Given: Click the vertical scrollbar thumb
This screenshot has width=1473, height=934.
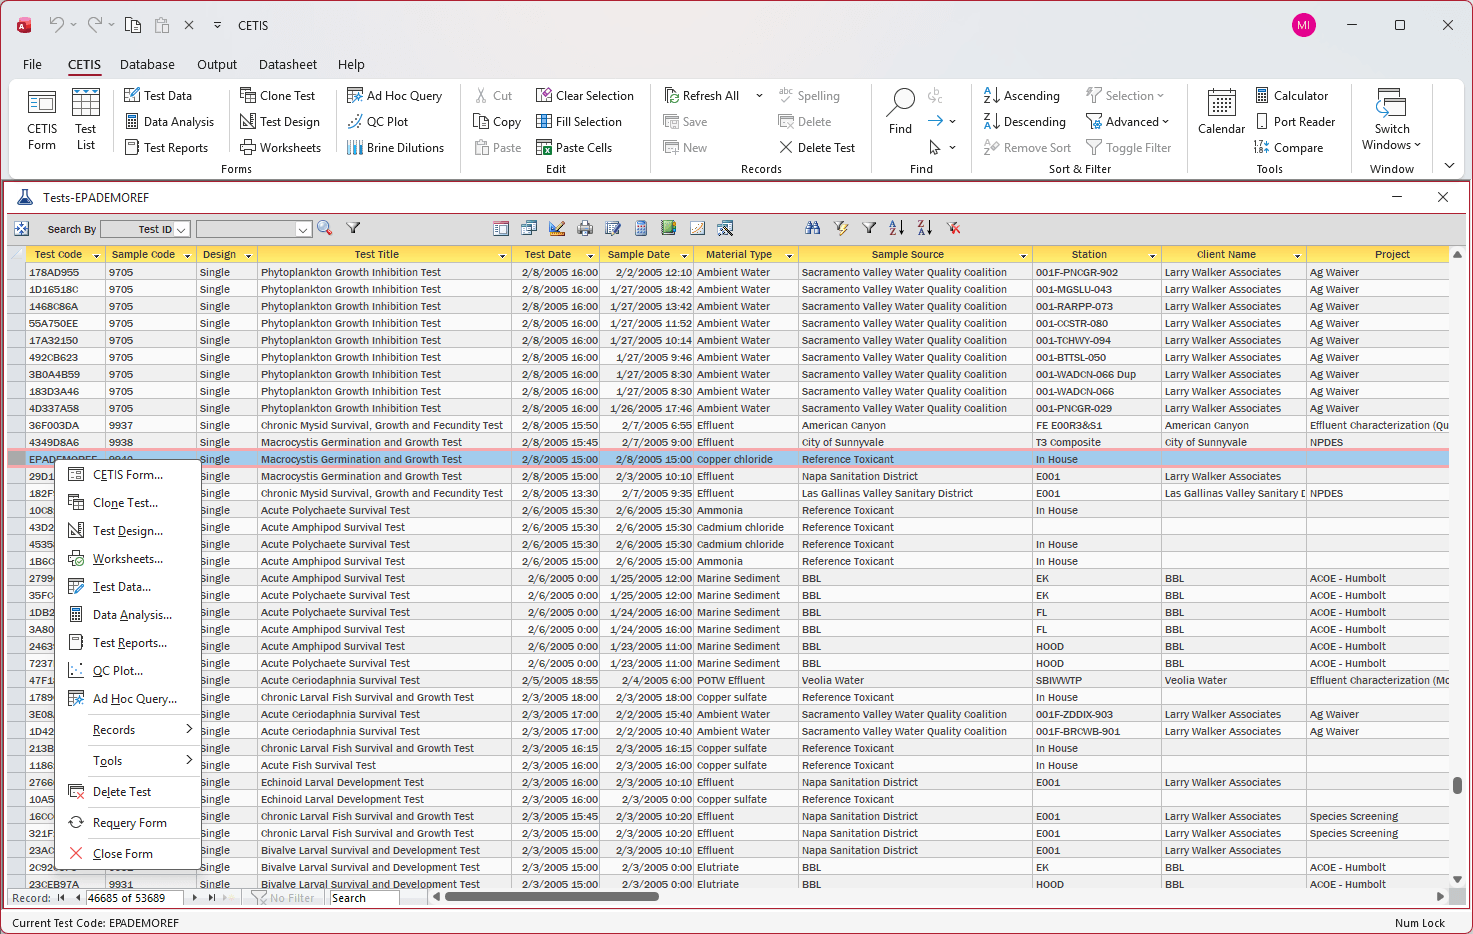Looking at the screenshot, I should click(1457, 785).
